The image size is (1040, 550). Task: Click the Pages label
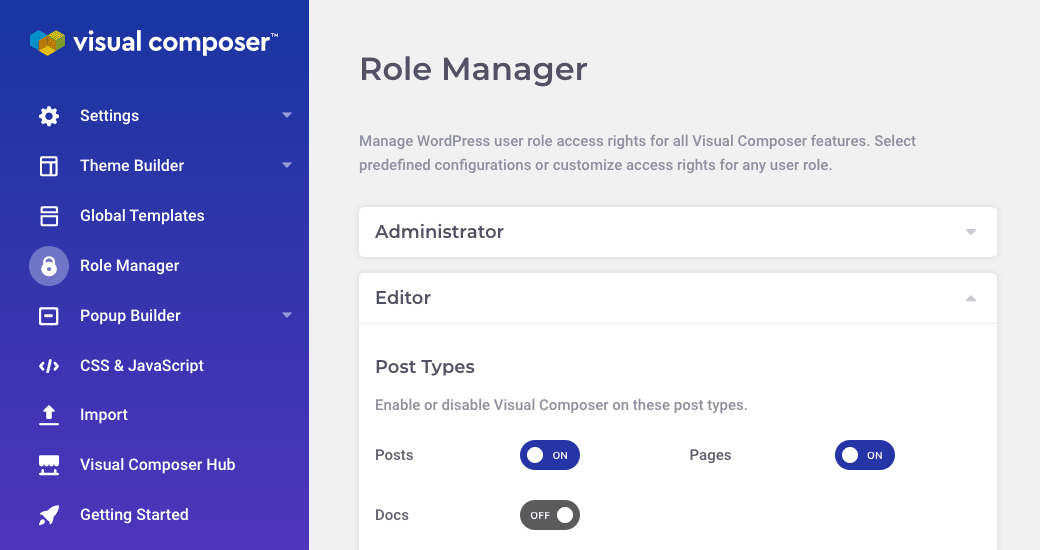point(710,455)
